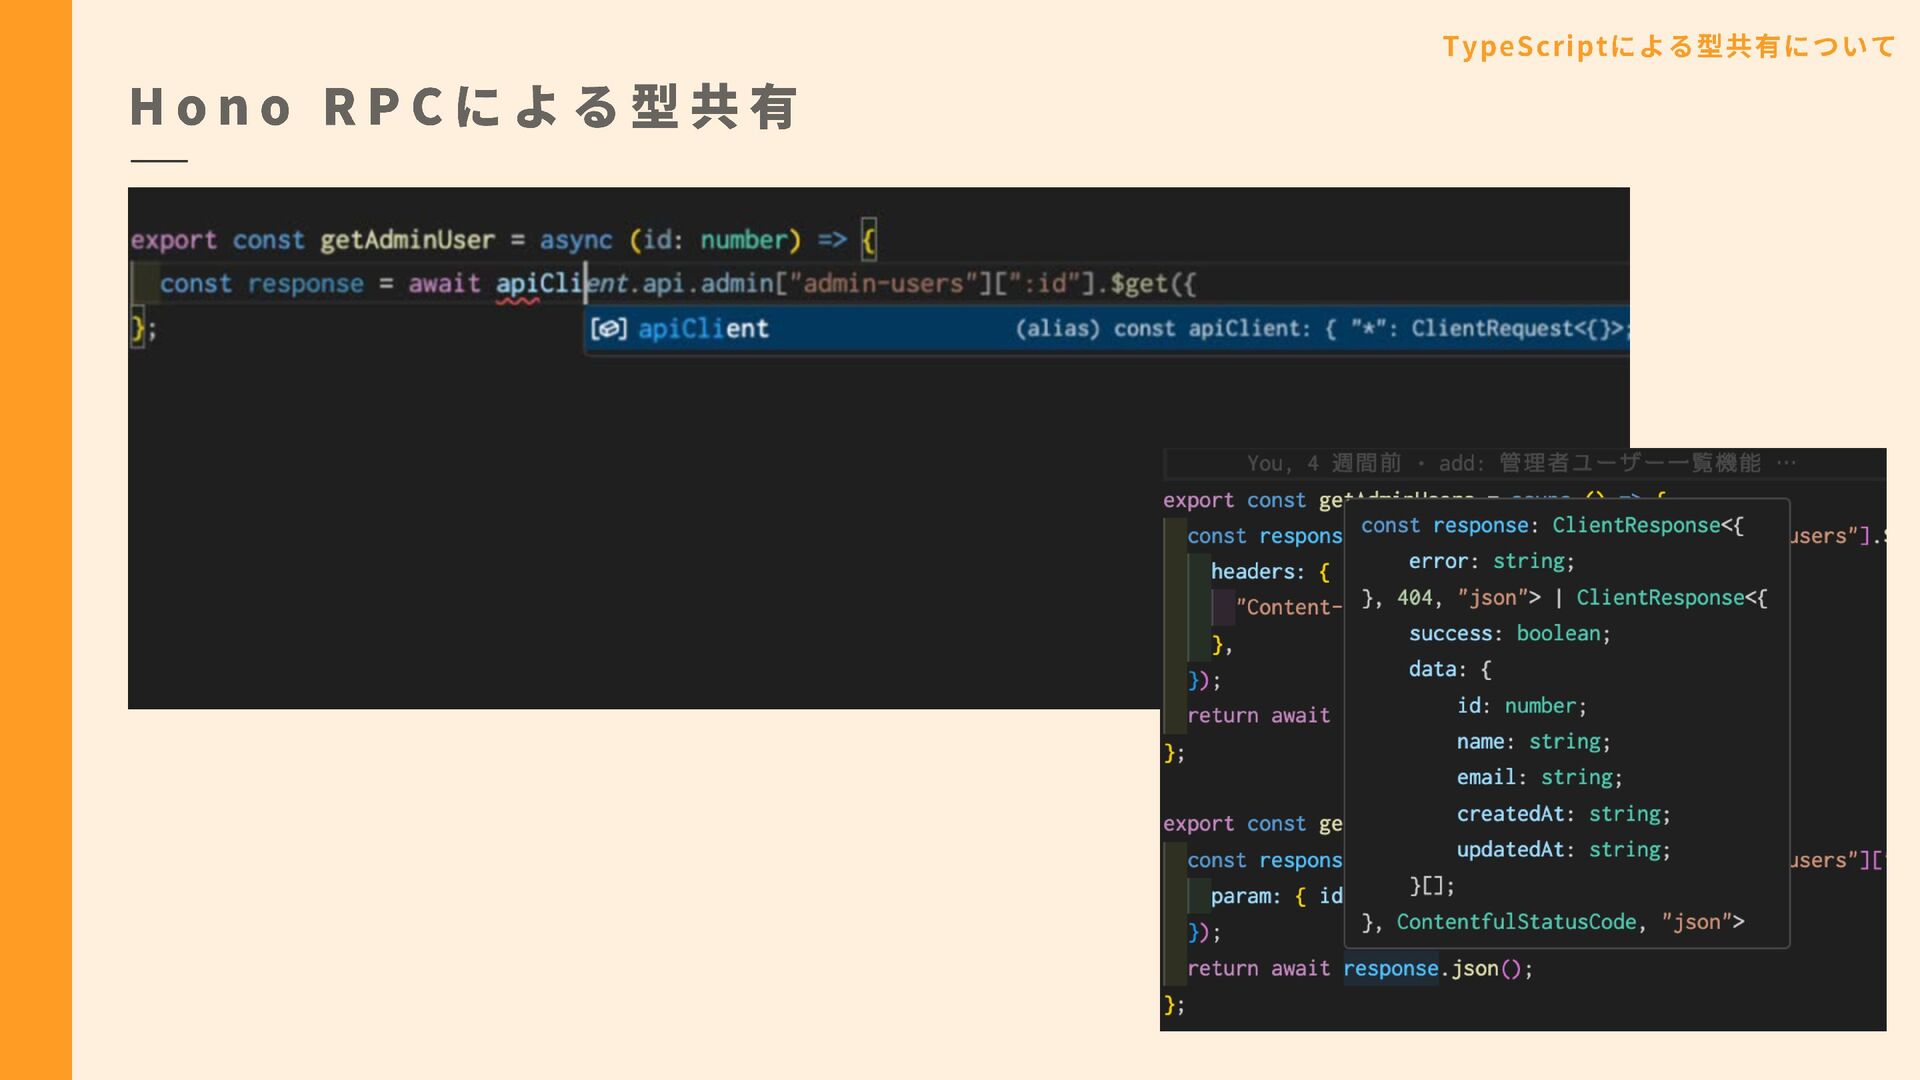Click ContentfulStatusCode type in the hover tooltip
1920x1080 pixels.
point(1516,922)
